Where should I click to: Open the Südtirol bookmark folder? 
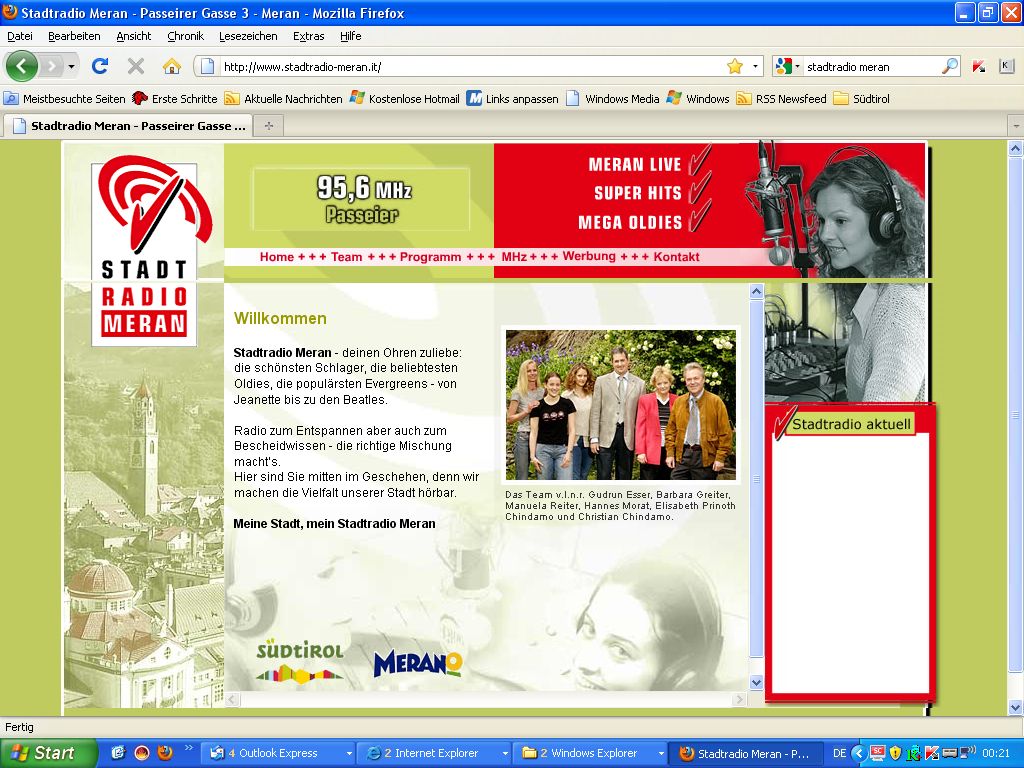(x=862, y=99)
